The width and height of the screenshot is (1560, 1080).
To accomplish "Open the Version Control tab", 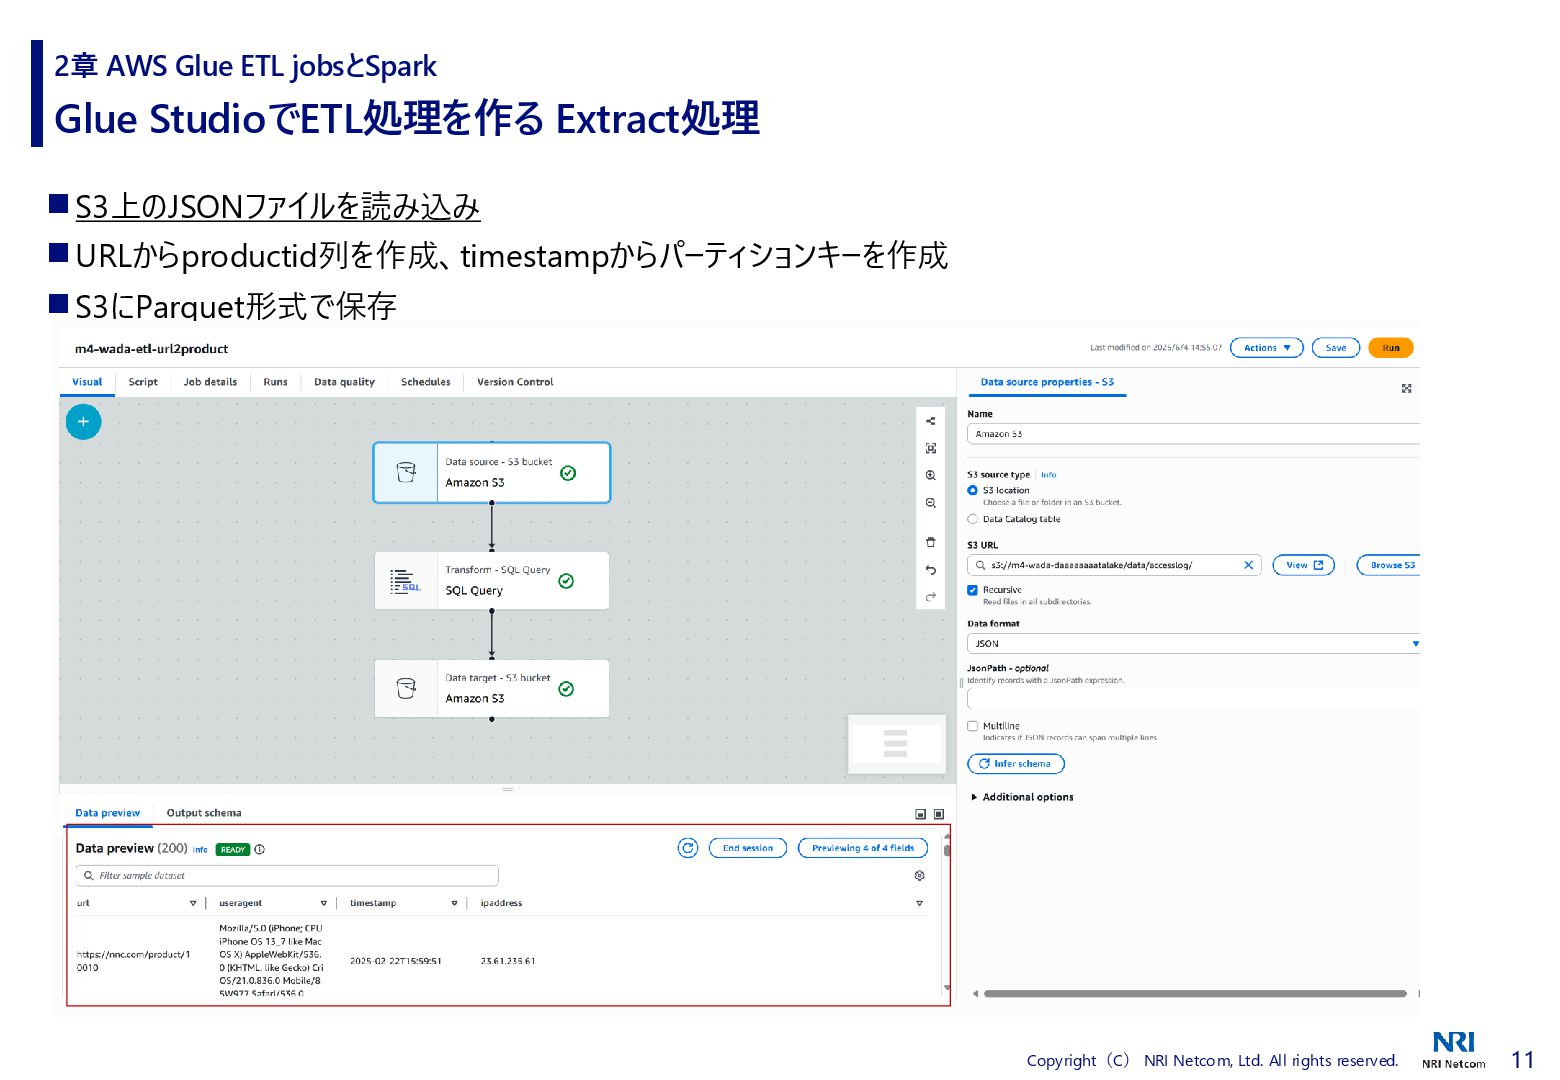I will 515,382.
